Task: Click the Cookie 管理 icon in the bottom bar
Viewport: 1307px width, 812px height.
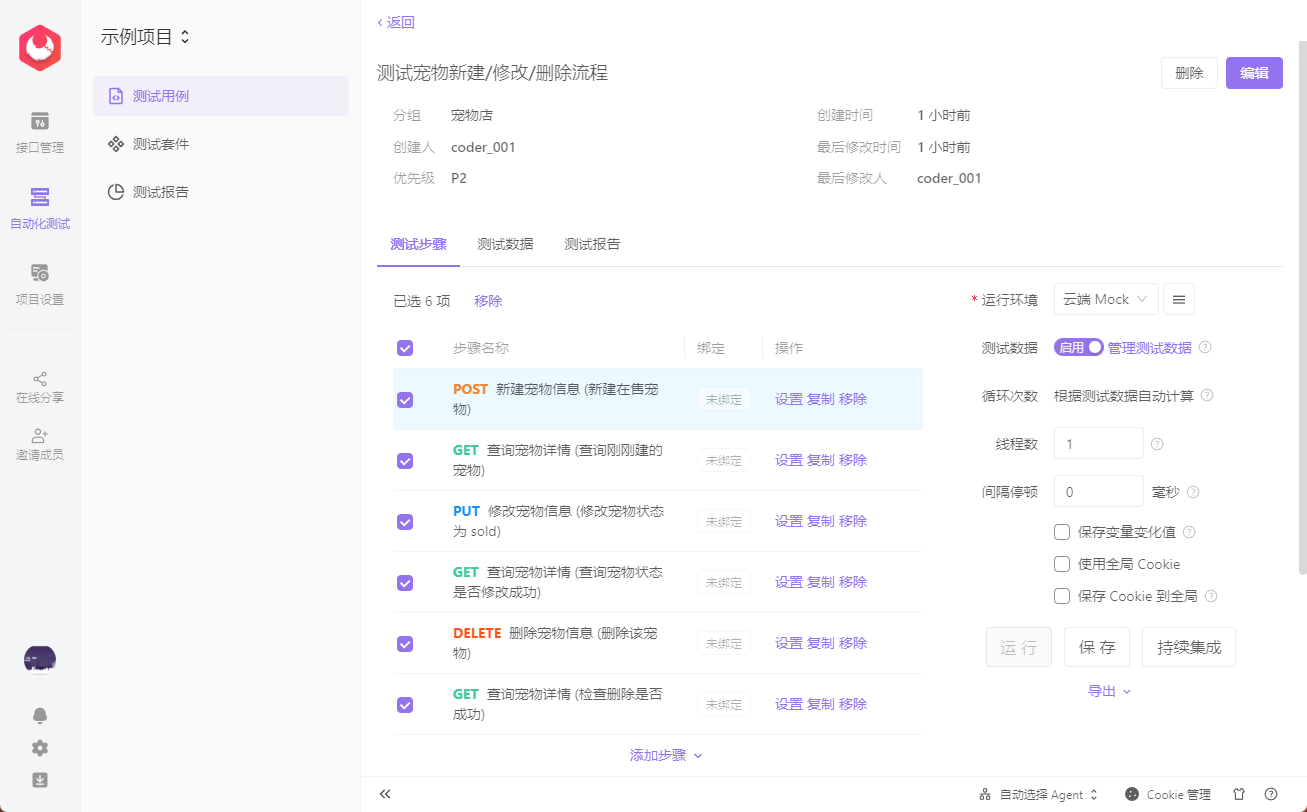Action: [1130, 794]
